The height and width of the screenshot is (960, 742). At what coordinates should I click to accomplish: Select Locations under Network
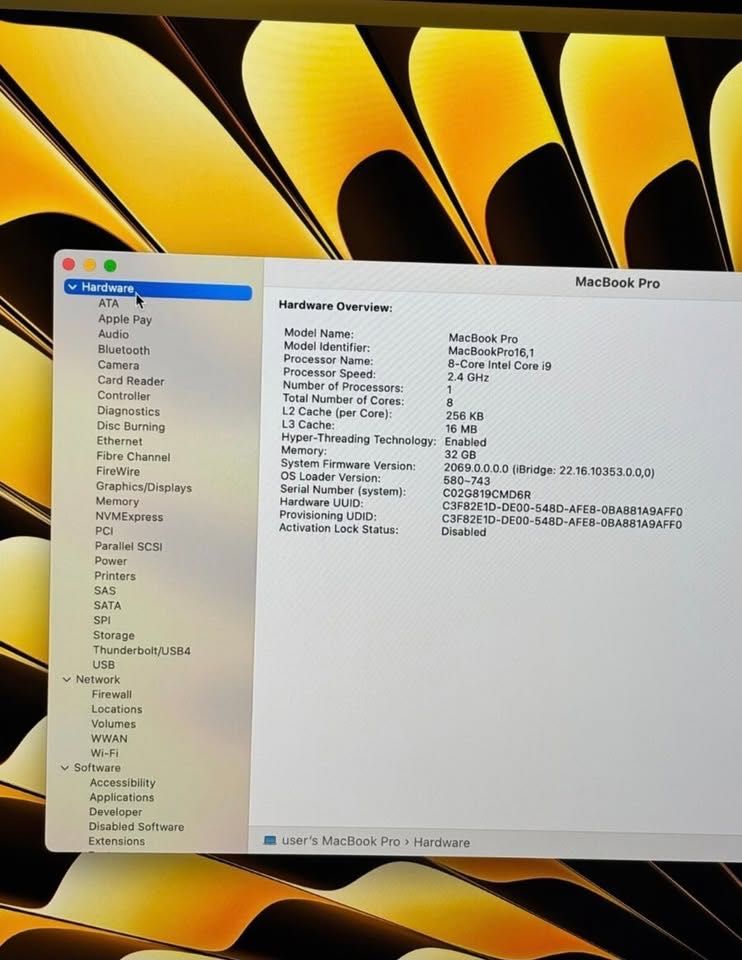click(x=116, y=709)
